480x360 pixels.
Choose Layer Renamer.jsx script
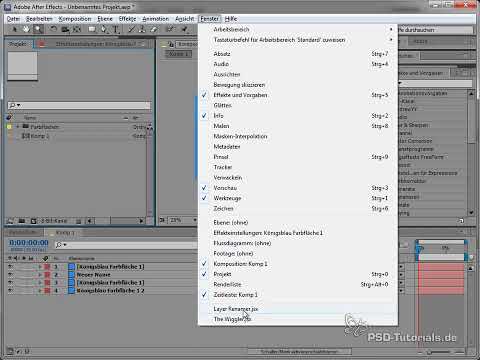298,309
